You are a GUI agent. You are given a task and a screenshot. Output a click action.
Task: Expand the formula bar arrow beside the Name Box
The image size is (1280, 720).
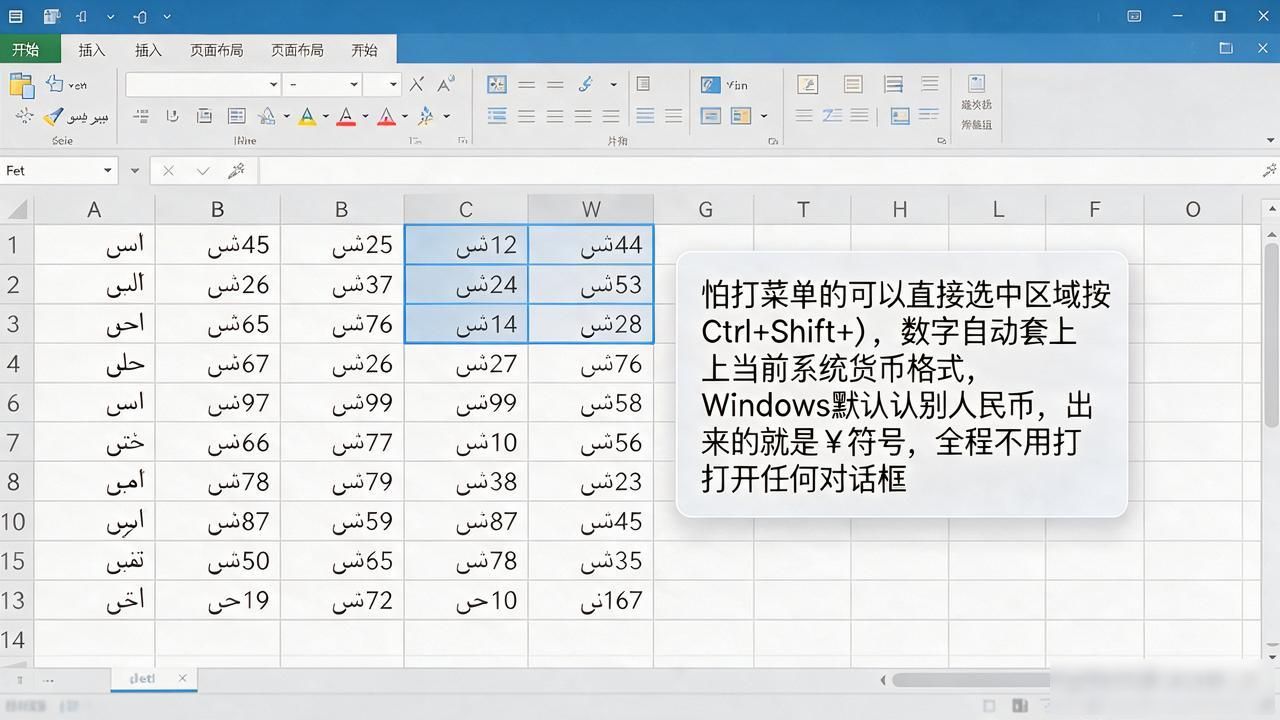(135, 171)
